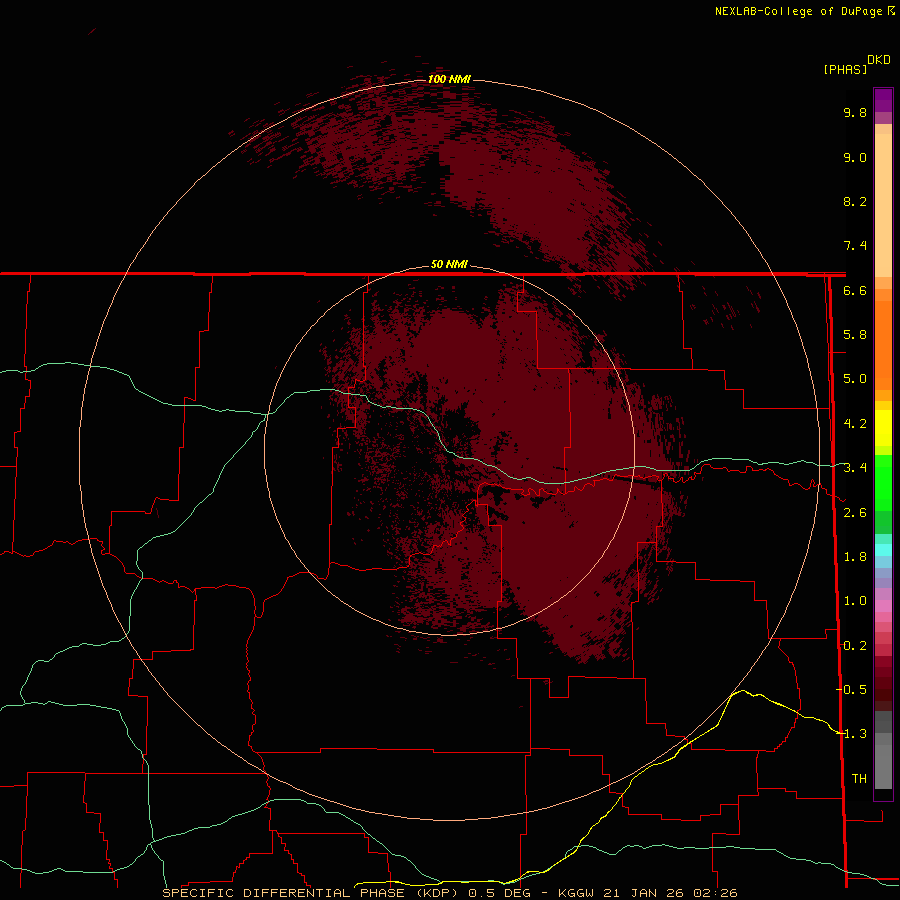
Task: Click the 8.2 scale value
Action: [855, 201]
